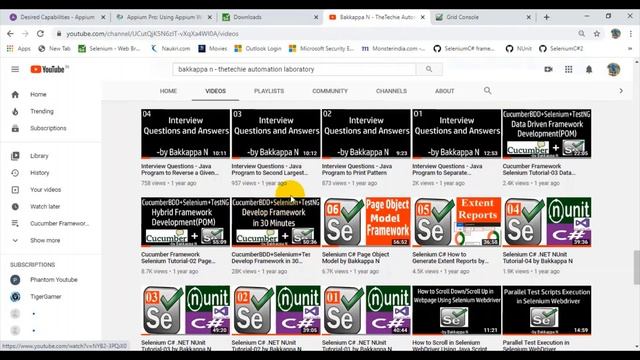This screenshot has width=640, height=360.
Task: Play Interview Questions 02 thumbnail
Action: tap(366, 134)
